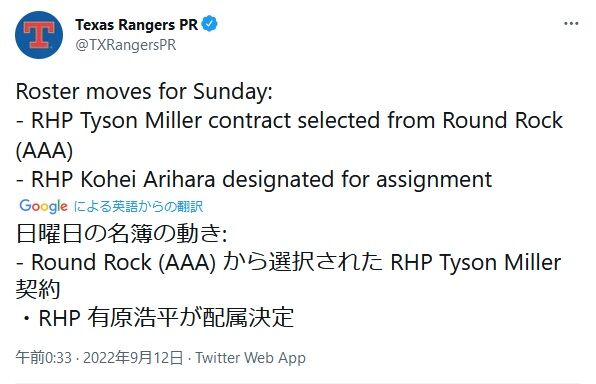Click the 契約 word in translated text
The image size is (596, 384).
(38, 290)
